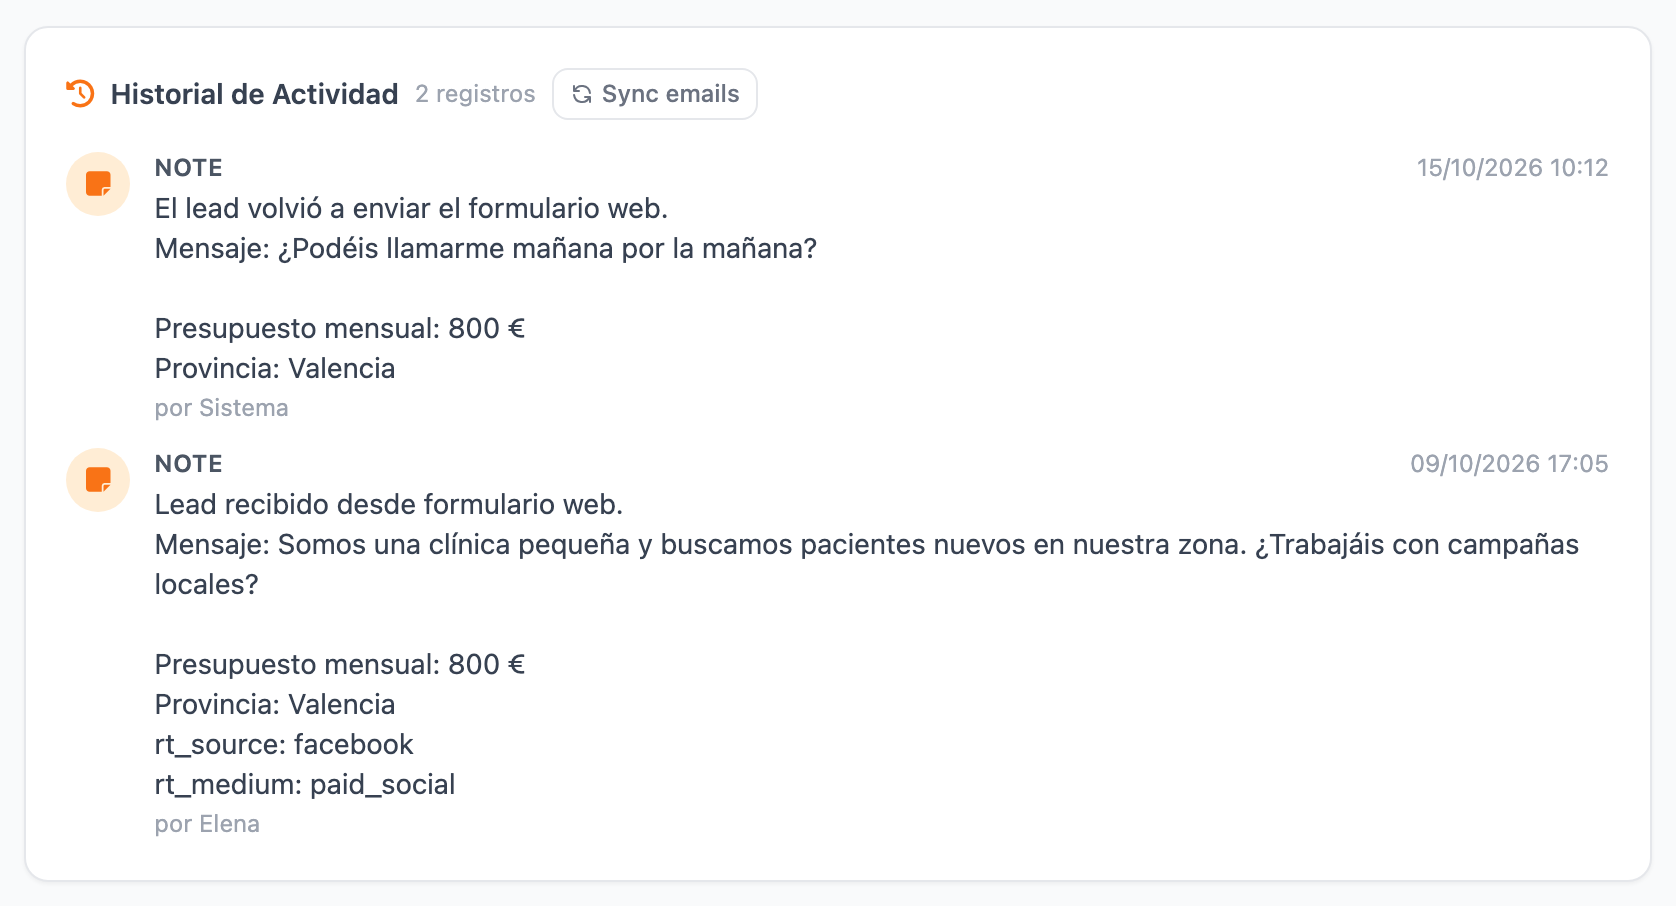Click the note icon dated 15/10/2026
The width and height of the screenshot is (1676, 906).
point(98,184)
